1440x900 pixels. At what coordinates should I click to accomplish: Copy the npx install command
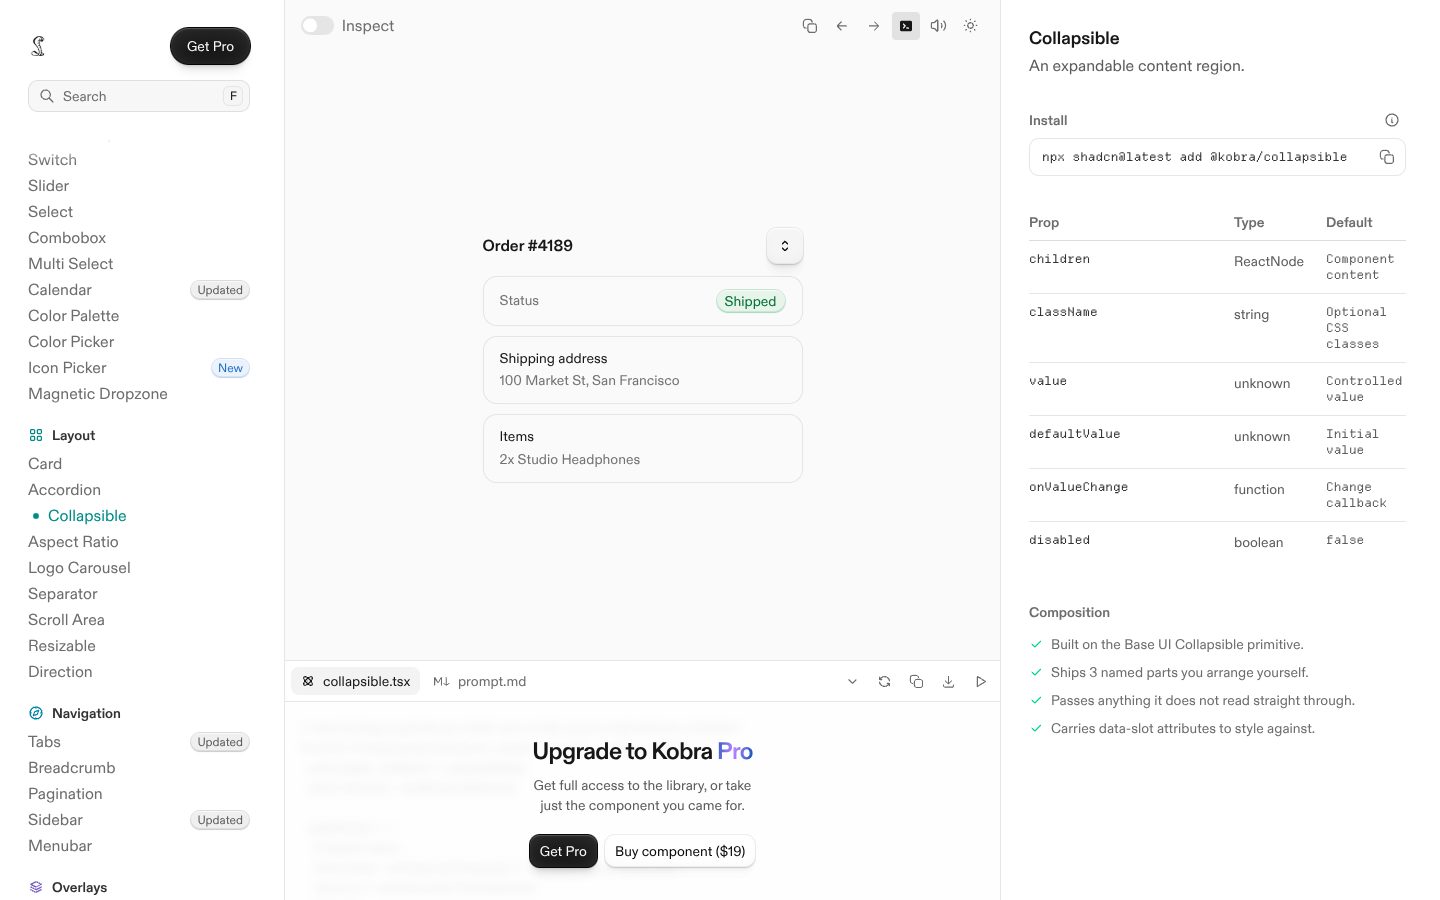[x=1387, y=157]
